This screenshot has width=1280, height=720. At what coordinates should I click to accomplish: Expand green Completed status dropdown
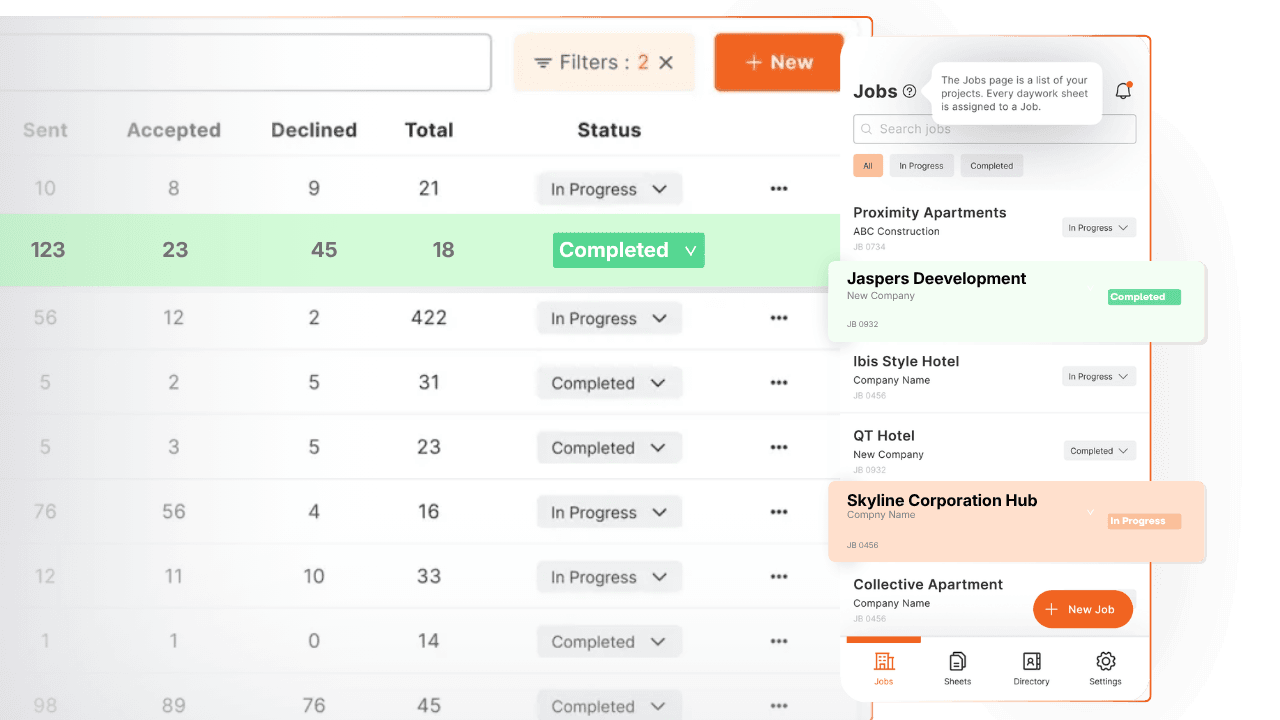click(628, 250)
